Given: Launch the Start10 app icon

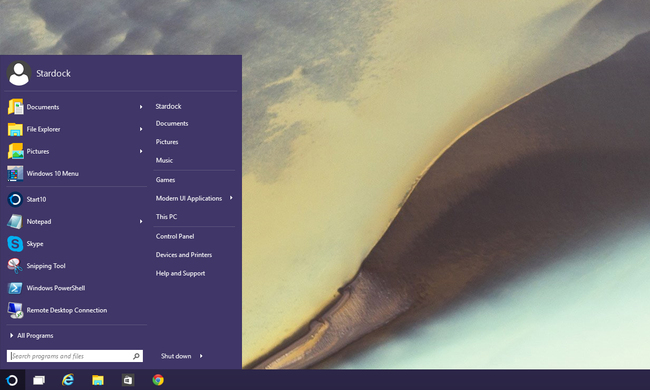Looking at the screenshot, I should click(15, 199).
